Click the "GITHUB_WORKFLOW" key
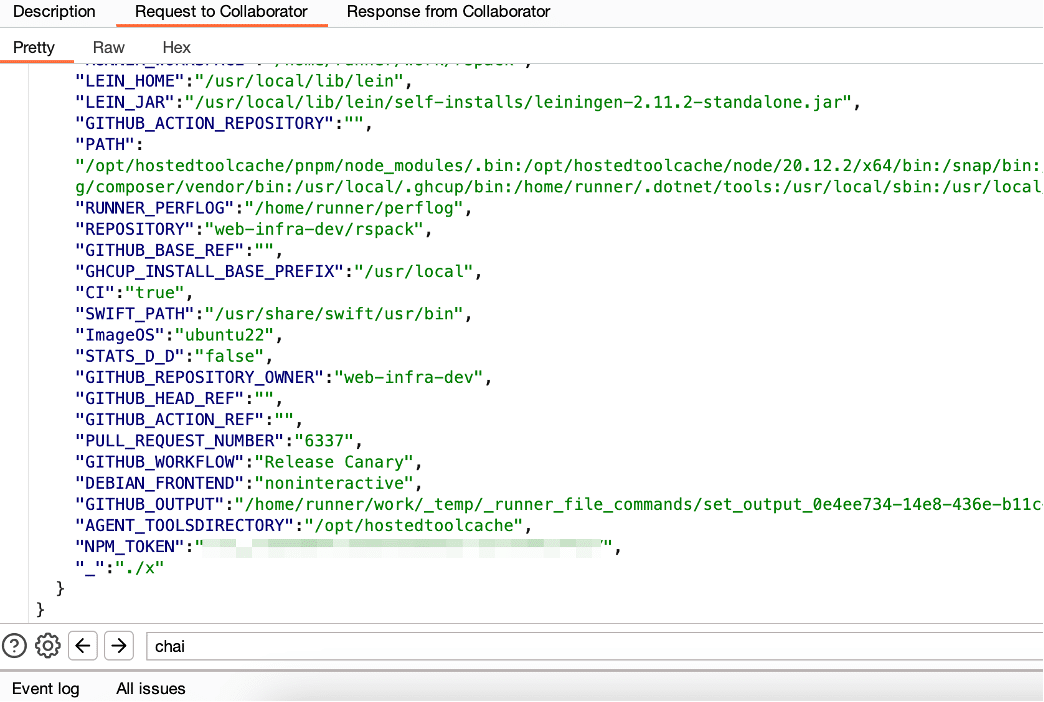This screenshot has height=702, width=1044. [x=159, y=463]
